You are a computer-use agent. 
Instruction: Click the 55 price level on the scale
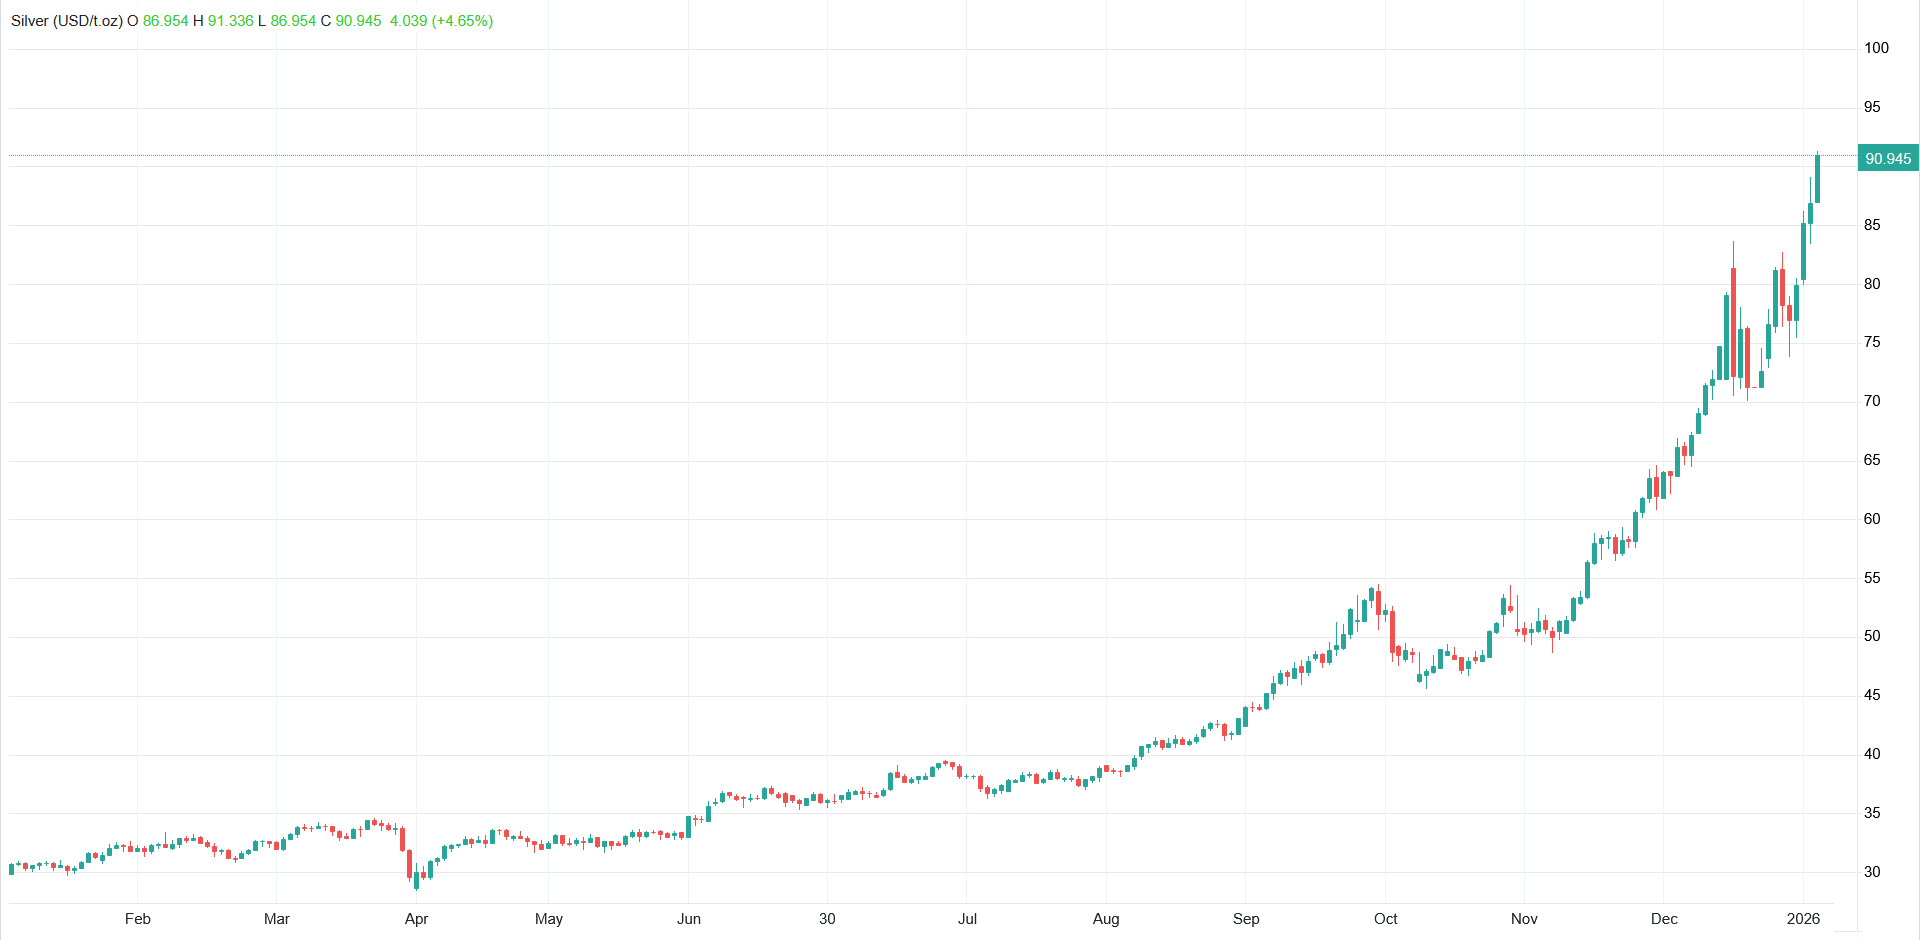point(1872,578)
